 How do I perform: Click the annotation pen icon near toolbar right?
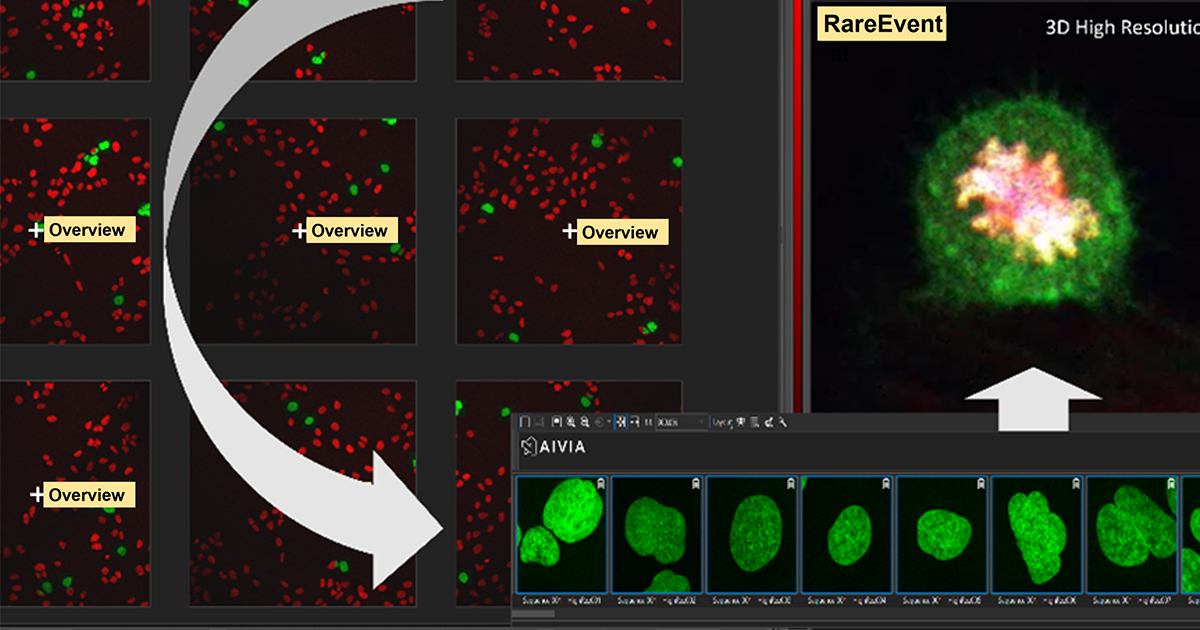pos(769,421)
